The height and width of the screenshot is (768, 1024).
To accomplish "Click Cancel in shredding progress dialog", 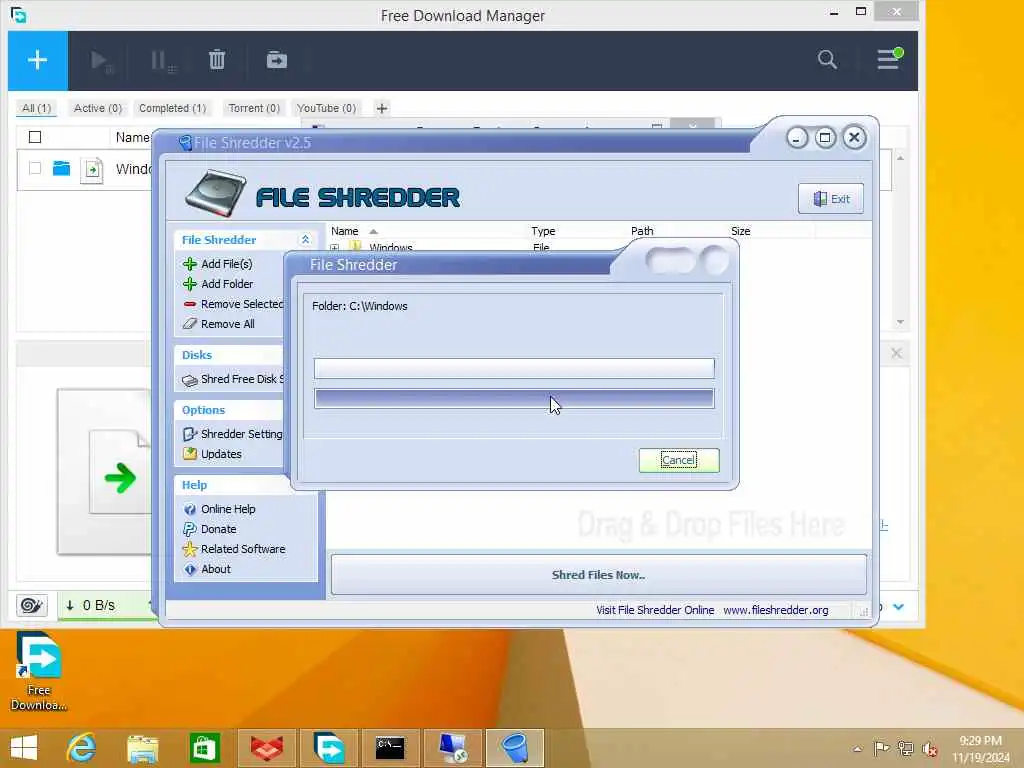I will pos(679,460).
